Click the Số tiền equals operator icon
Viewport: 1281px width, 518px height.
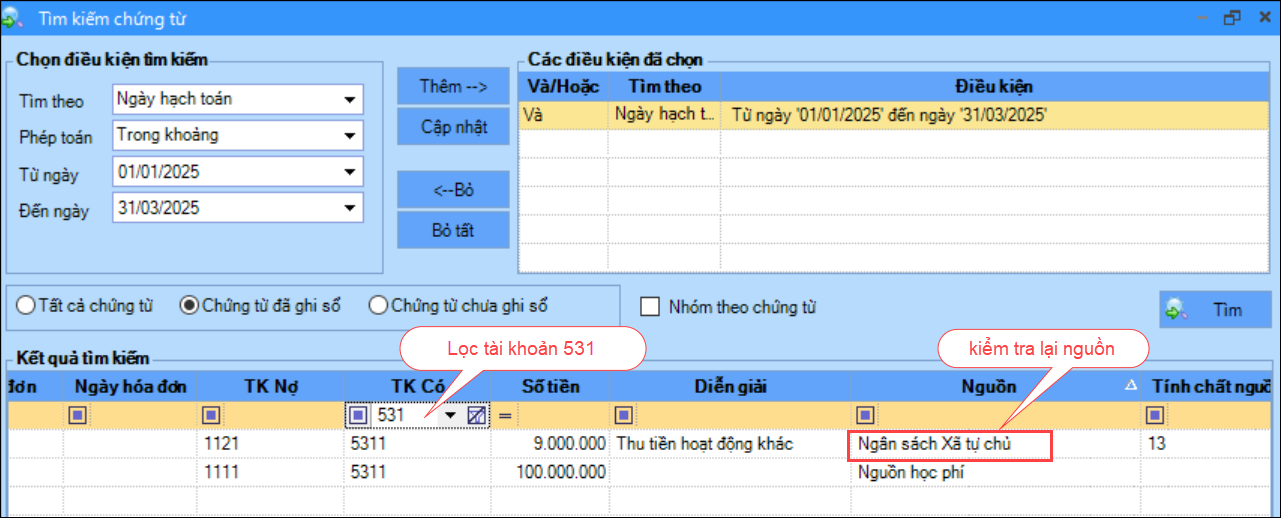[x=505, y=415]
